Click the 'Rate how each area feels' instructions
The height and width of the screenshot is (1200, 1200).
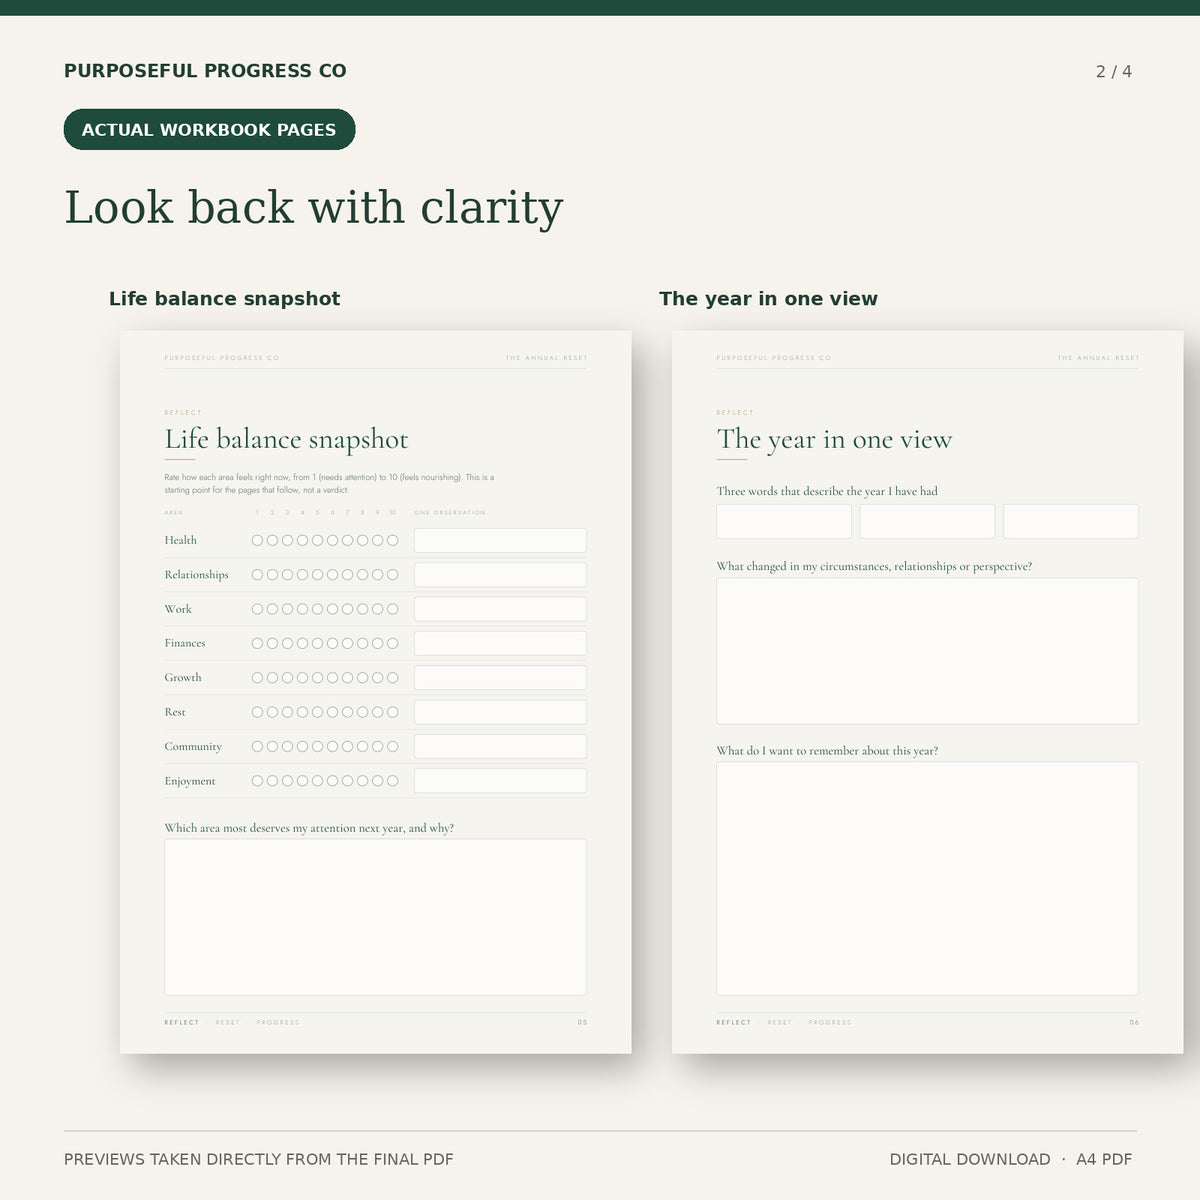(x=329, y=484)
